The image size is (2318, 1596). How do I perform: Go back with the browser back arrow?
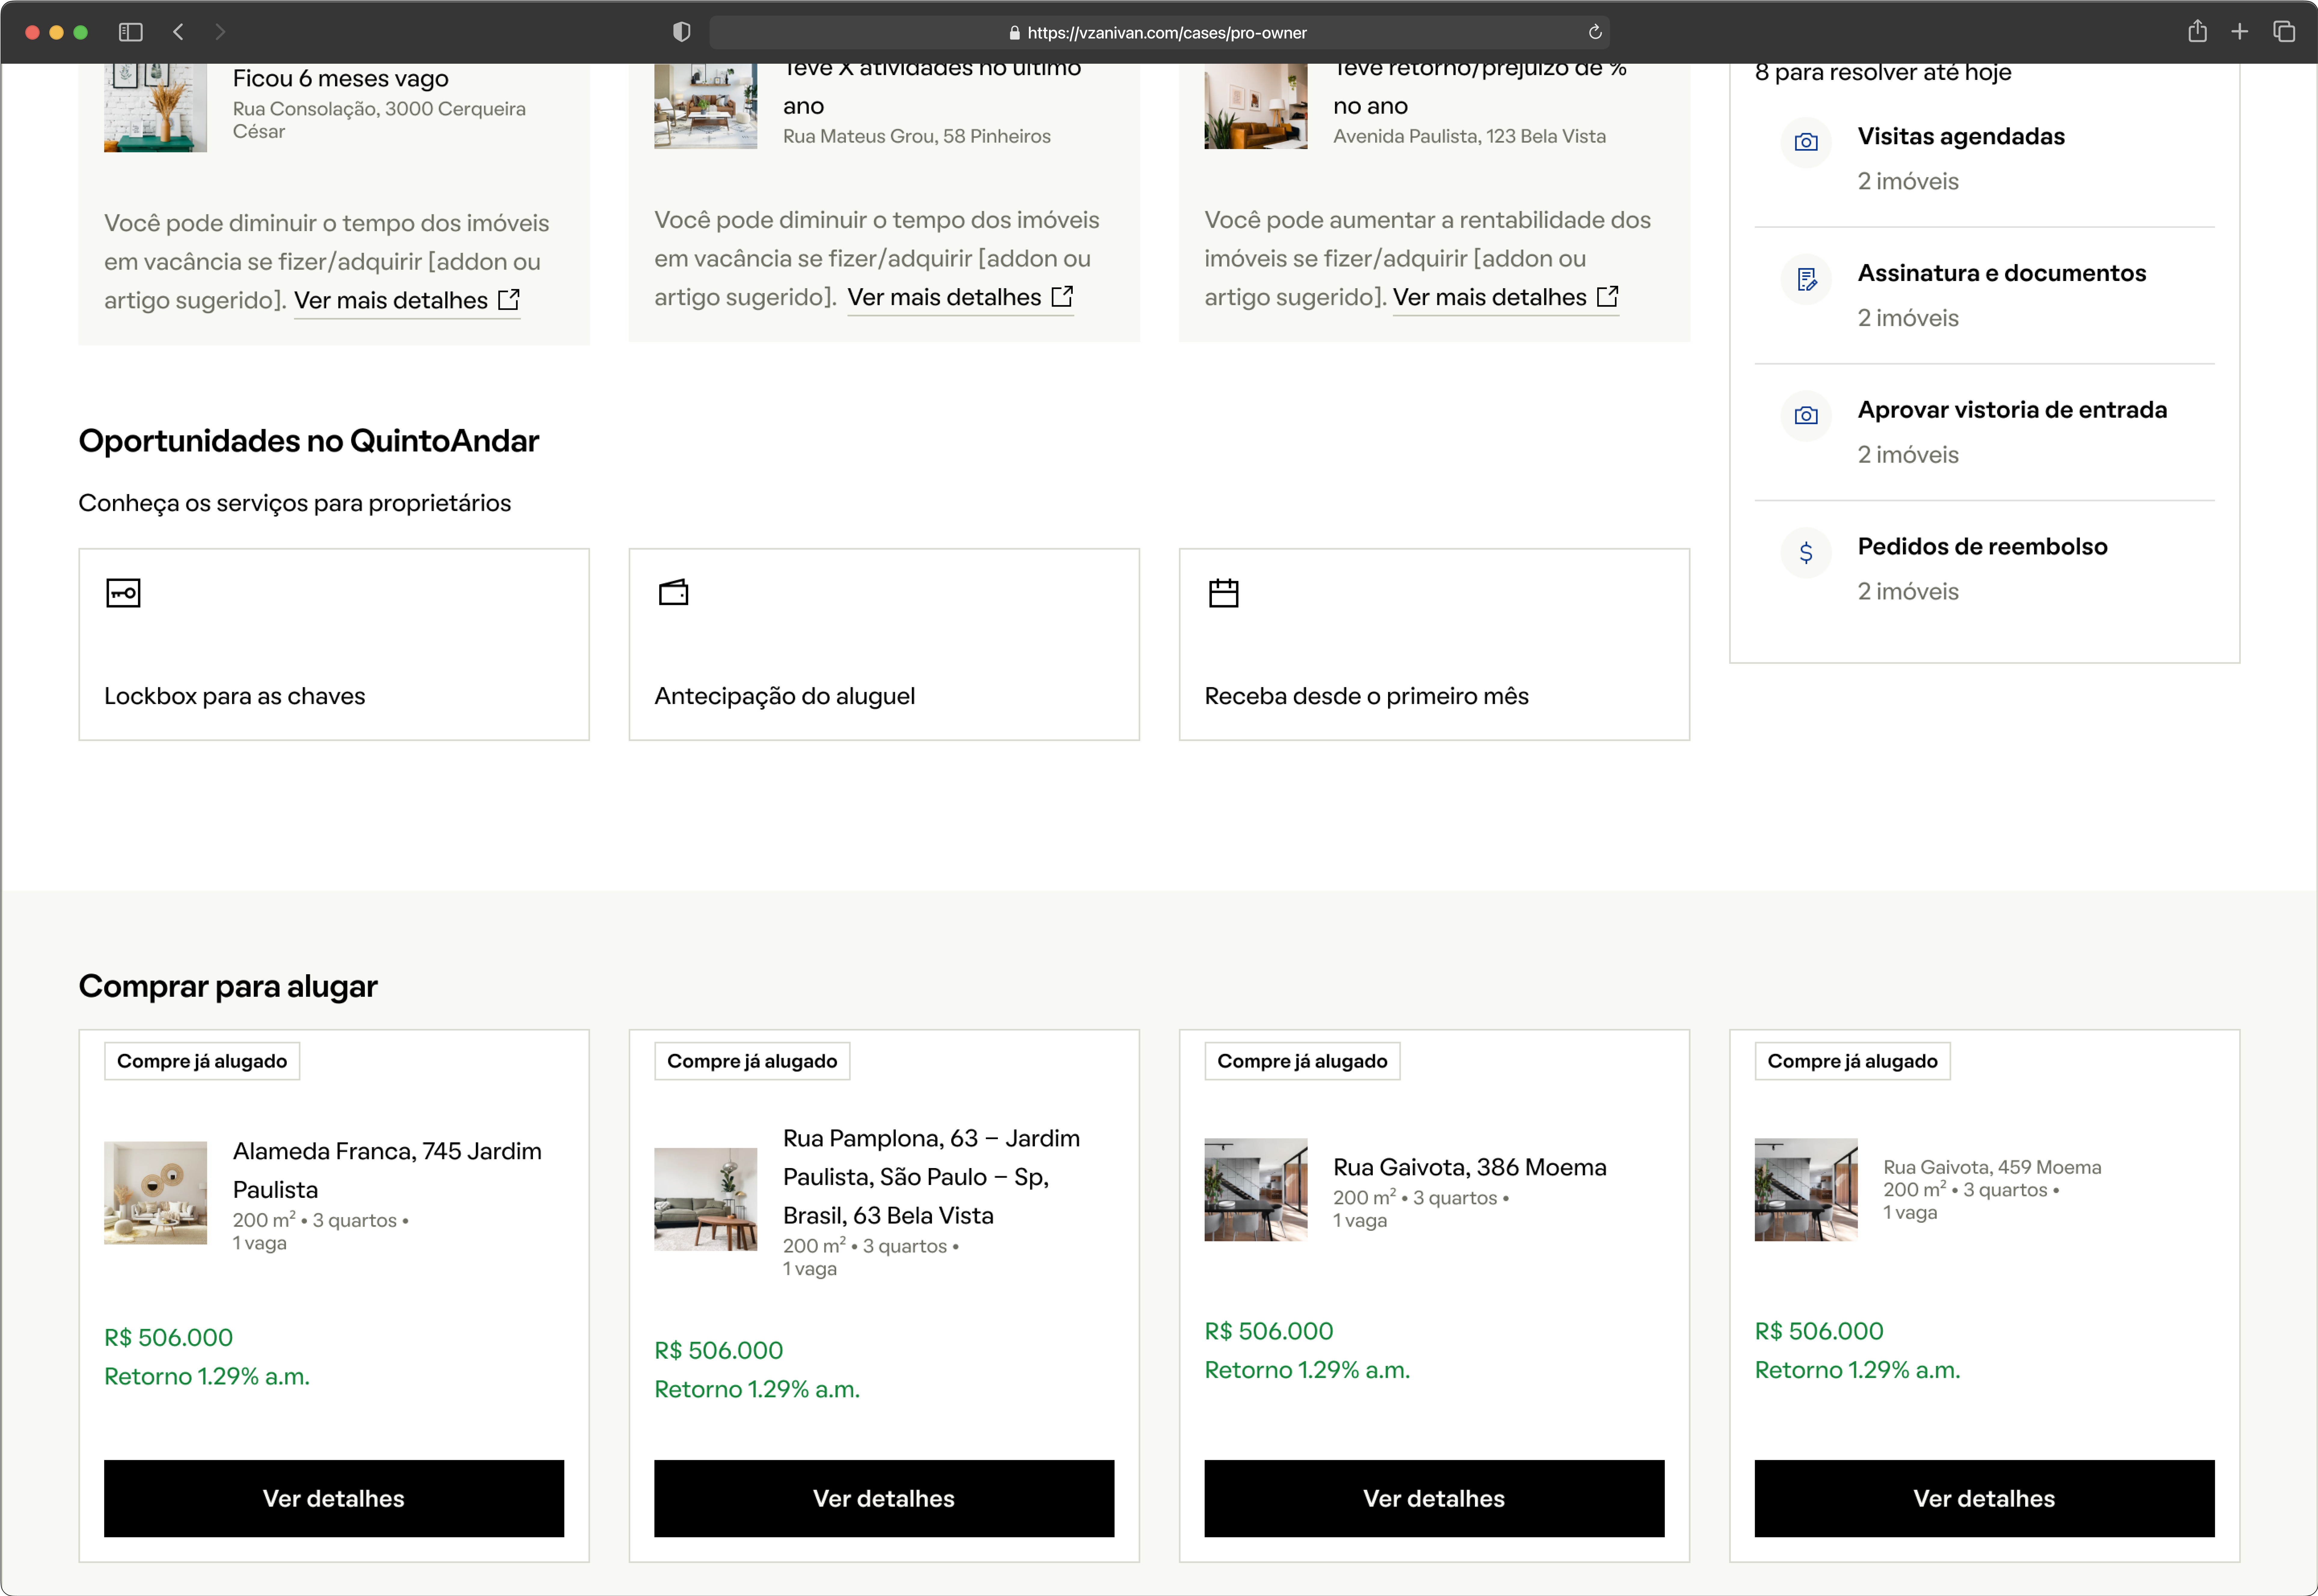(x=178, y=32)
